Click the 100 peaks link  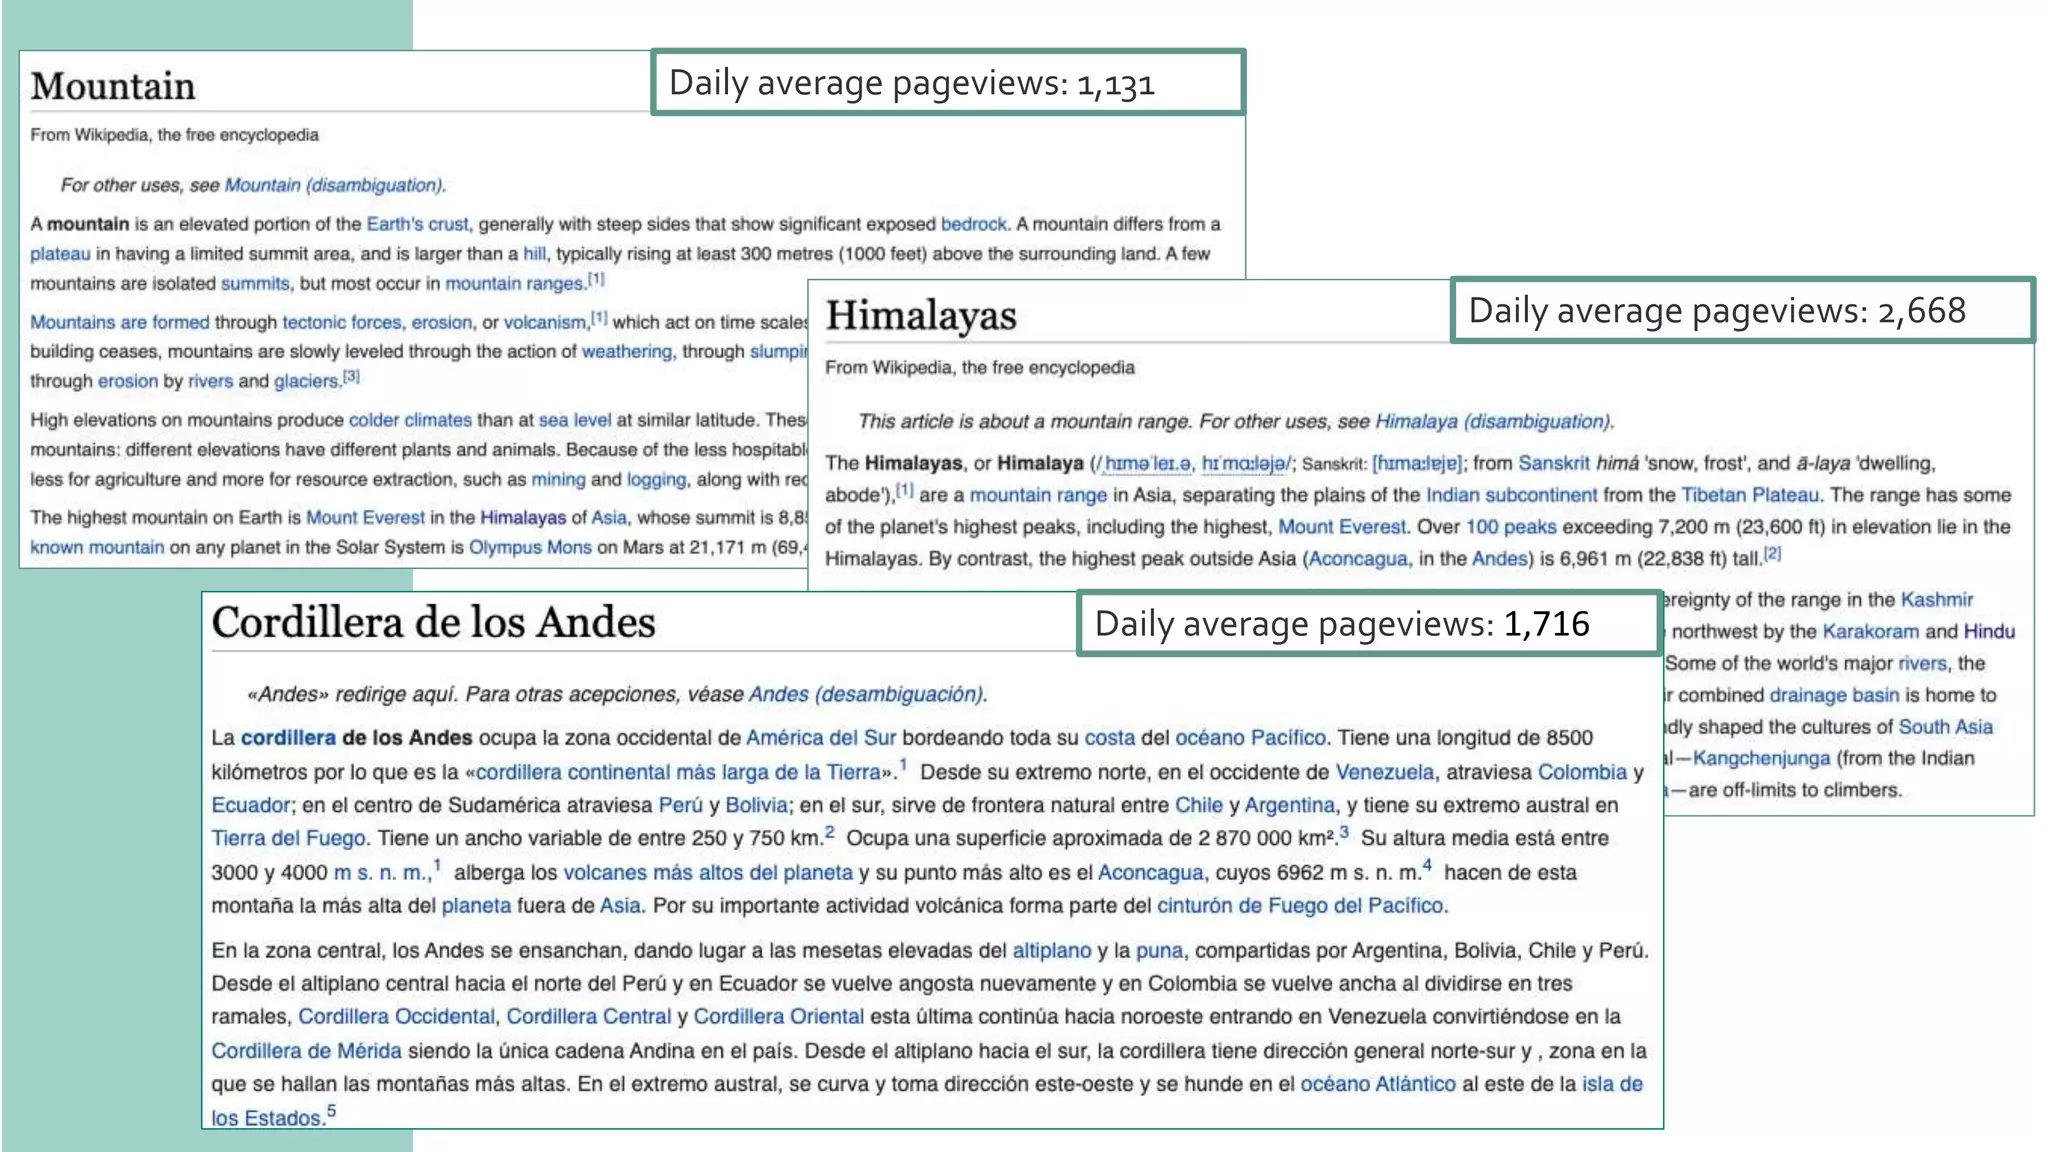1511,527
